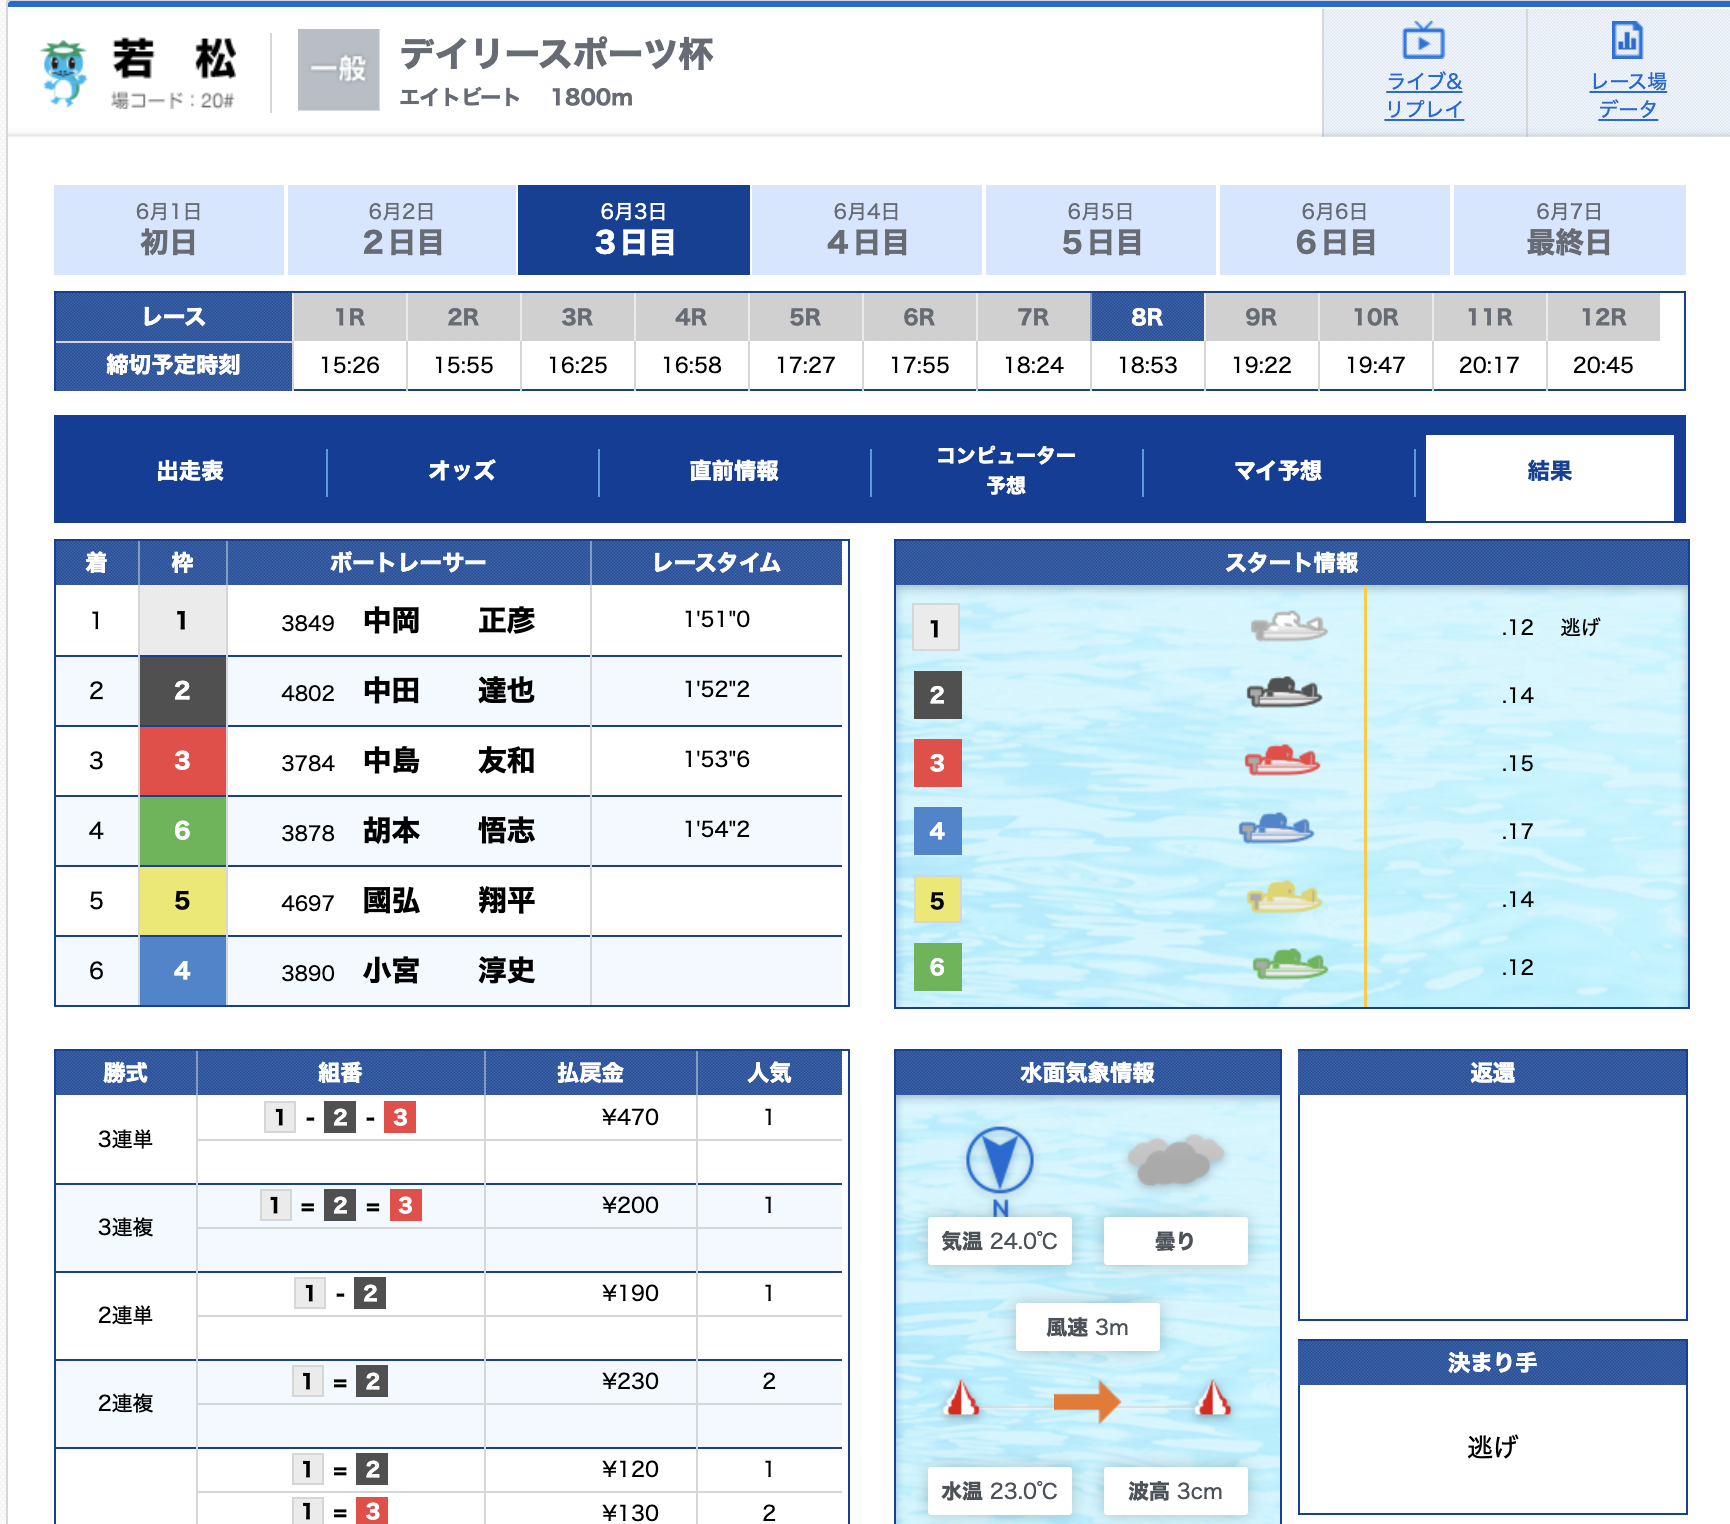
Task: Click the black boat 2 icon
Action: click(1284, 693)
